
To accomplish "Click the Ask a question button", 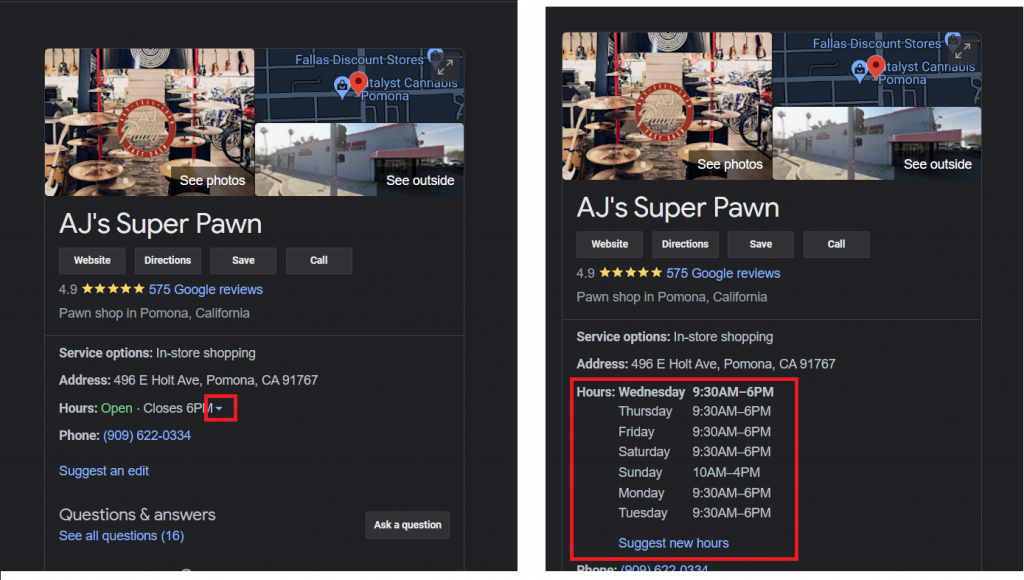I will [x=407, y=524].
